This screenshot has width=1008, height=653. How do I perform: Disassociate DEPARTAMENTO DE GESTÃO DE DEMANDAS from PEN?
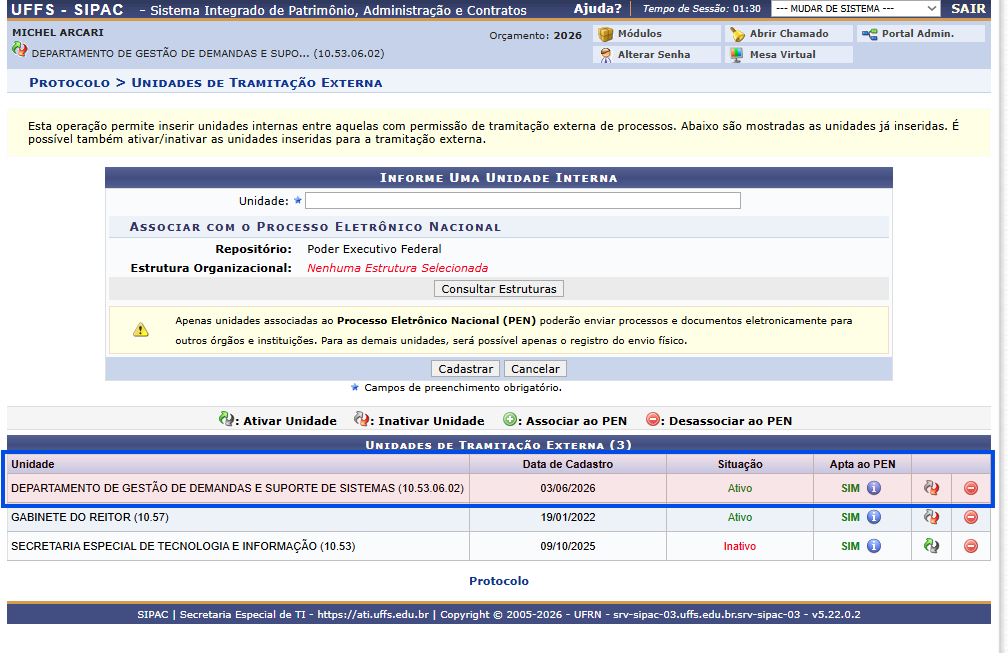pos(971,488)
